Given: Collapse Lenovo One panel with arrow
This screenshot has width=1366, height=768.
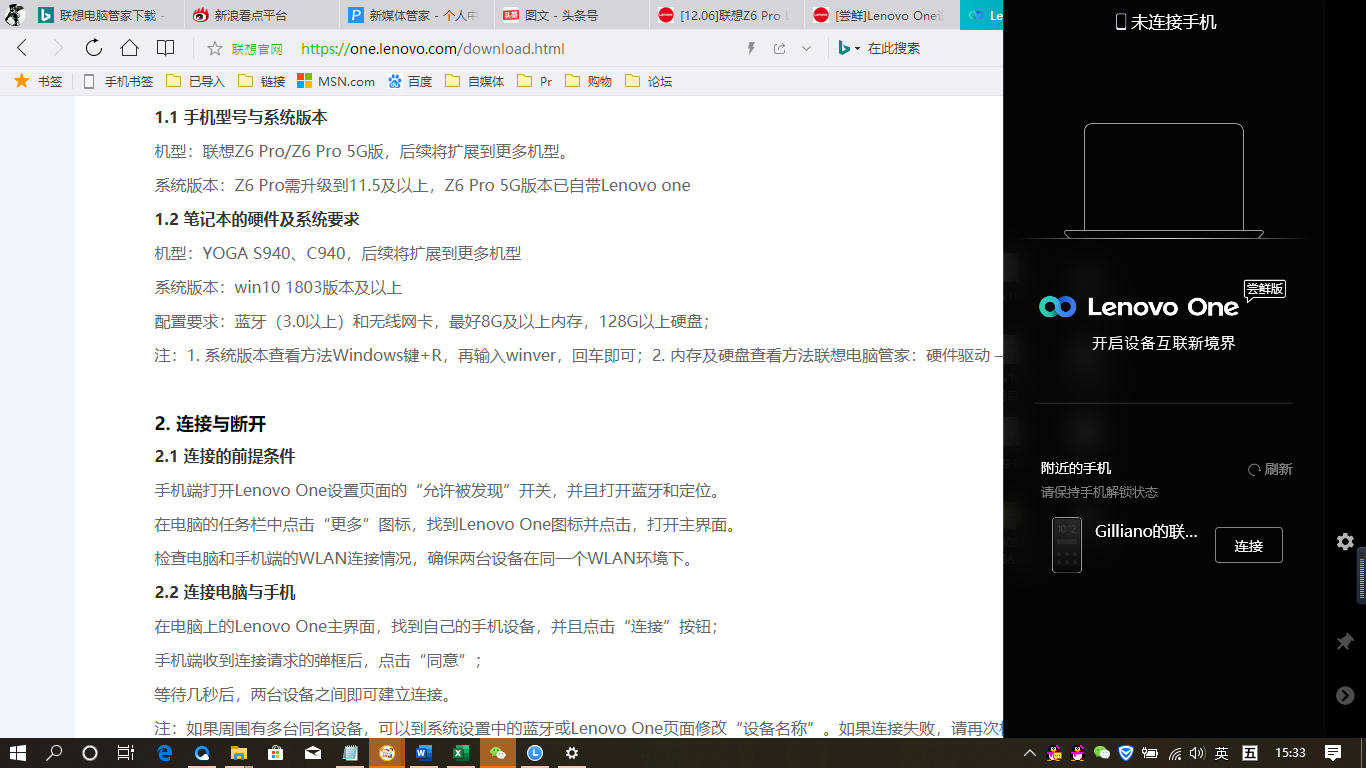Looking at the screenshot, I should [x=1345, y=695].
